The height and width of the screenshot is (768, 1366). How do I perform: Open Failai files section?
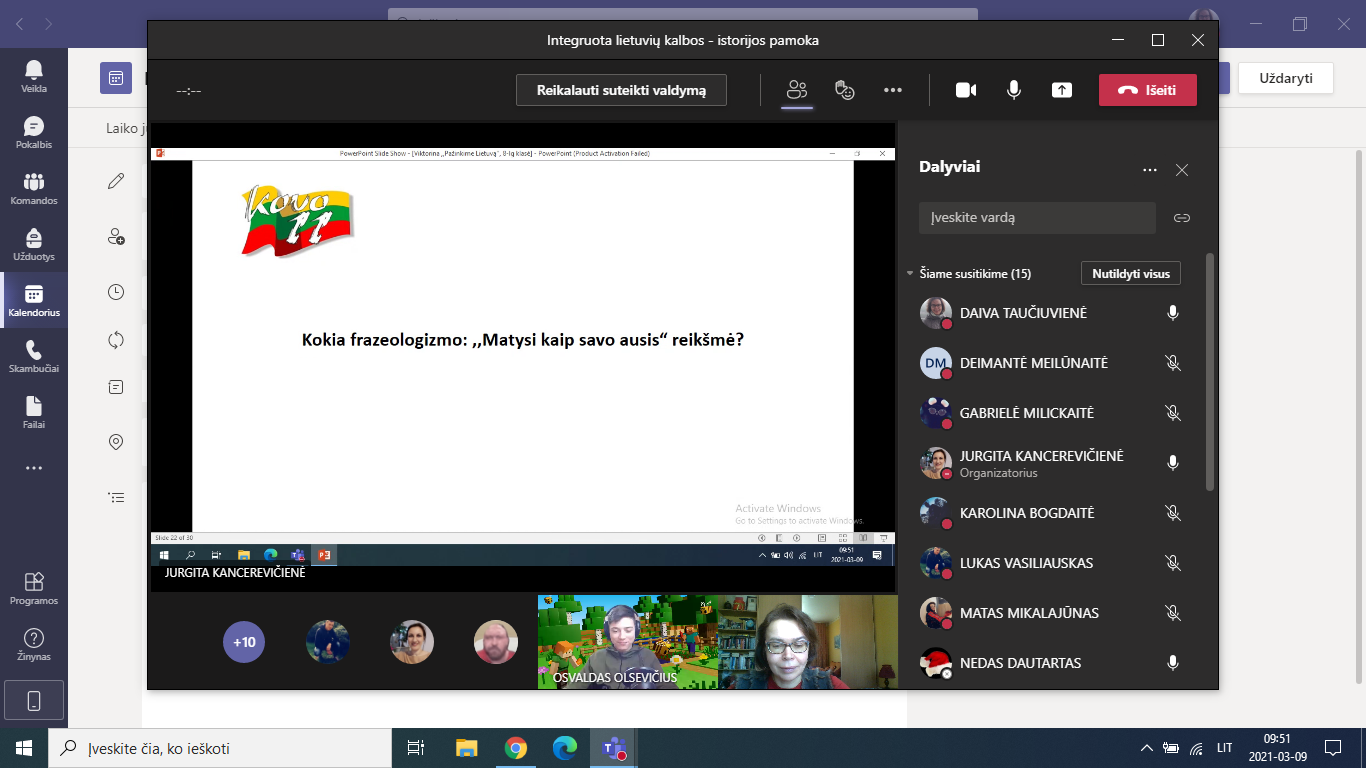tap(34, 412)
